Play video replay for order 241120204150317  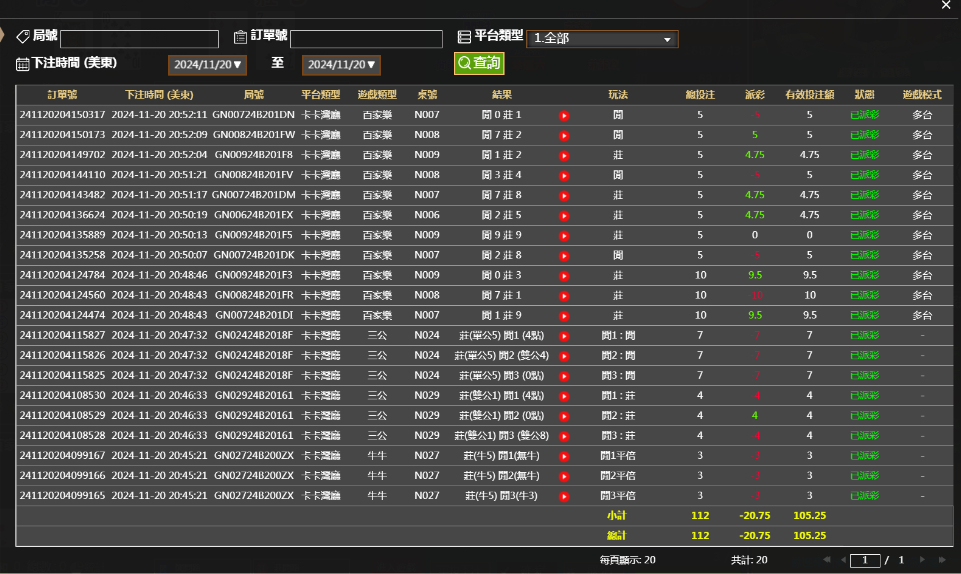564,115
